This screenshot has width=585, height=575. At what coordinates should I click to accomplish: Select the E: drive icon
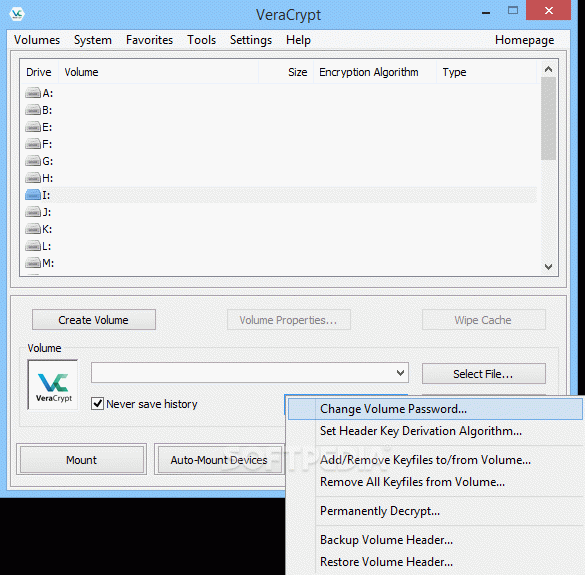tap(33, 127)
